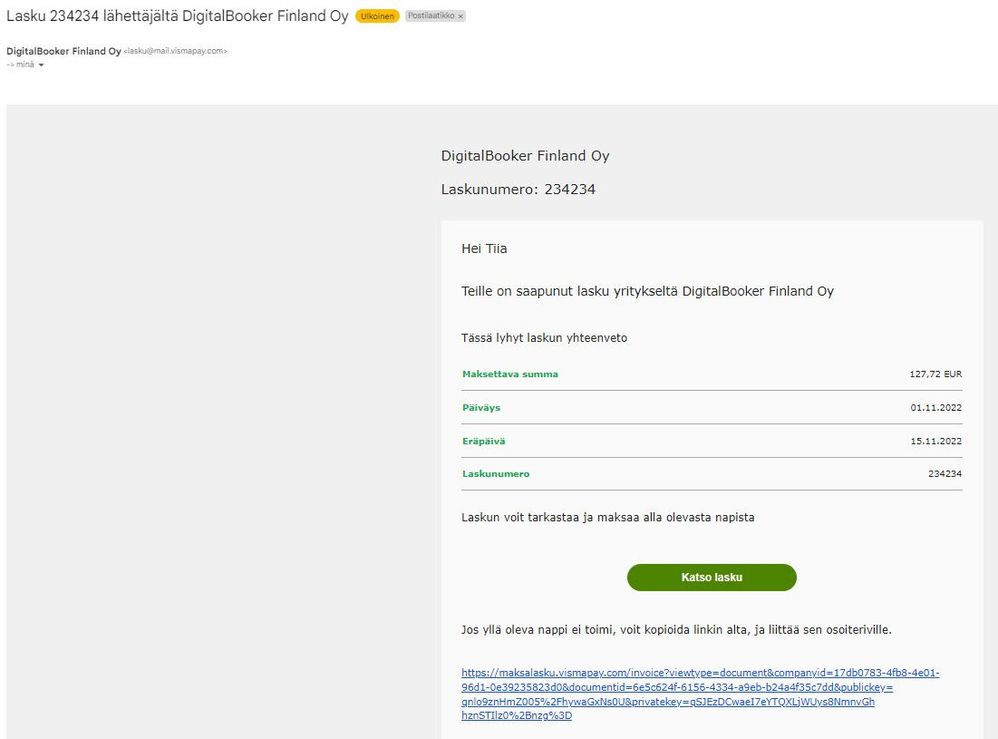Click the sender address lasku@mail.vismapay.com
The height and width of the screenshot is (739, 998).
click(175, 51)
